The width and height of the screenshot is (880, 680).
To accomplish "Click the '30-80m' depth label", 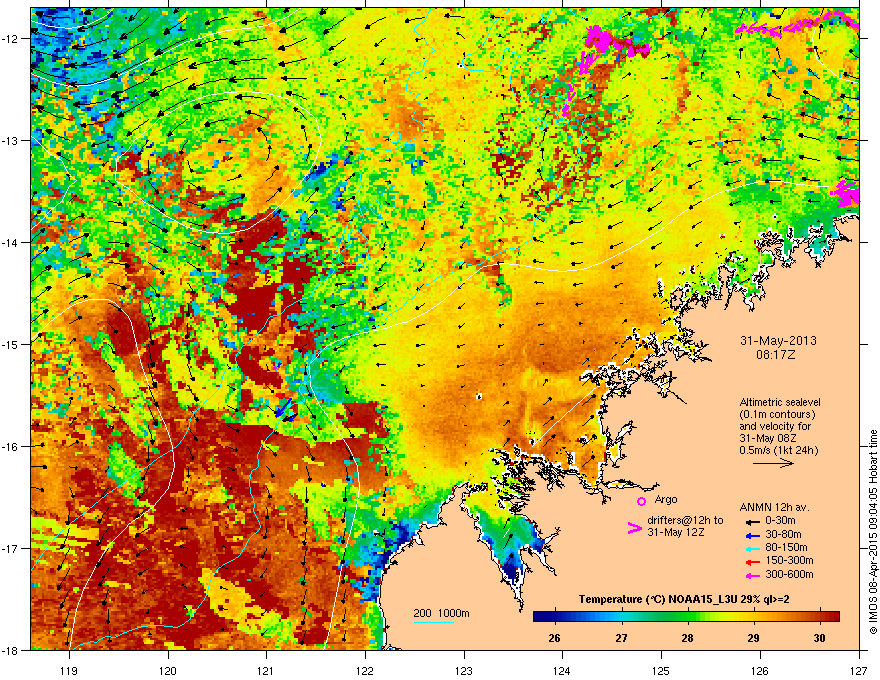I will (x=783, y=535).
